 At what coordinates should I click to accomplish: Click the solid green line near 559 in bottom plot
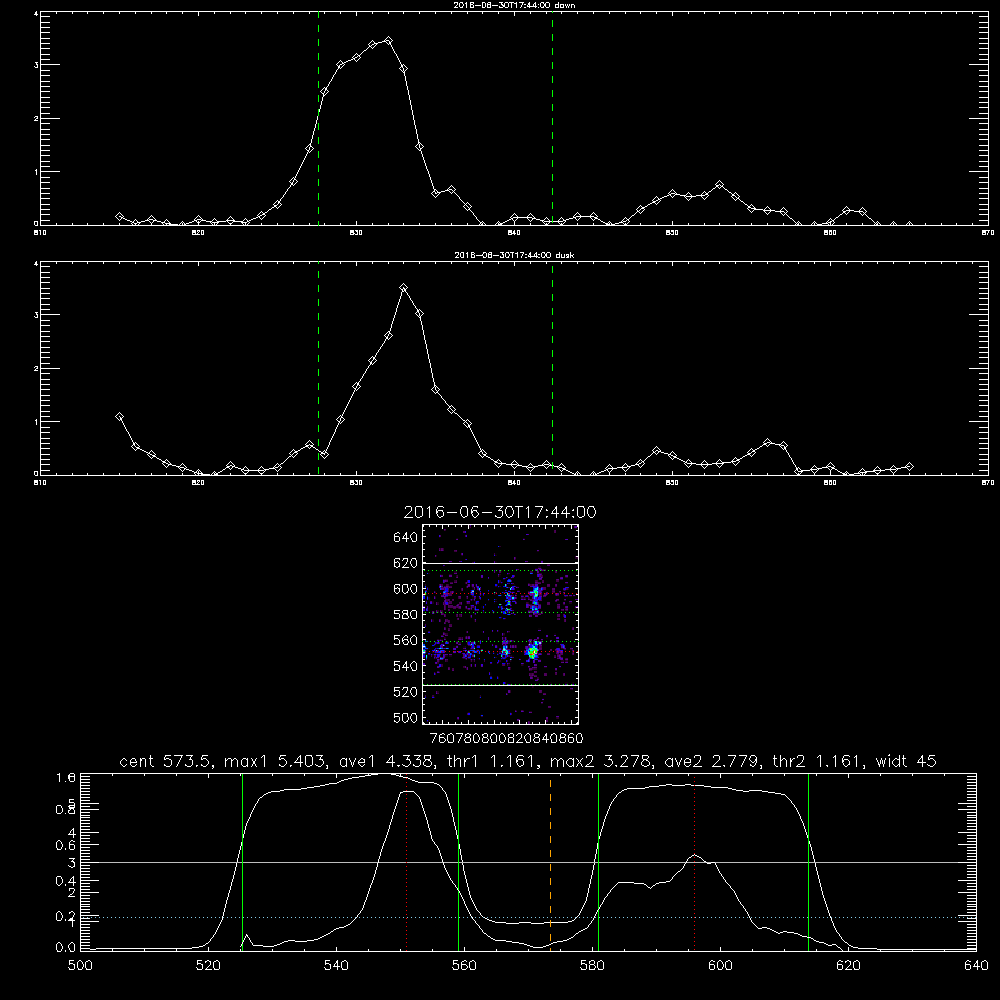pyautogui.click(x=459, y=862)
